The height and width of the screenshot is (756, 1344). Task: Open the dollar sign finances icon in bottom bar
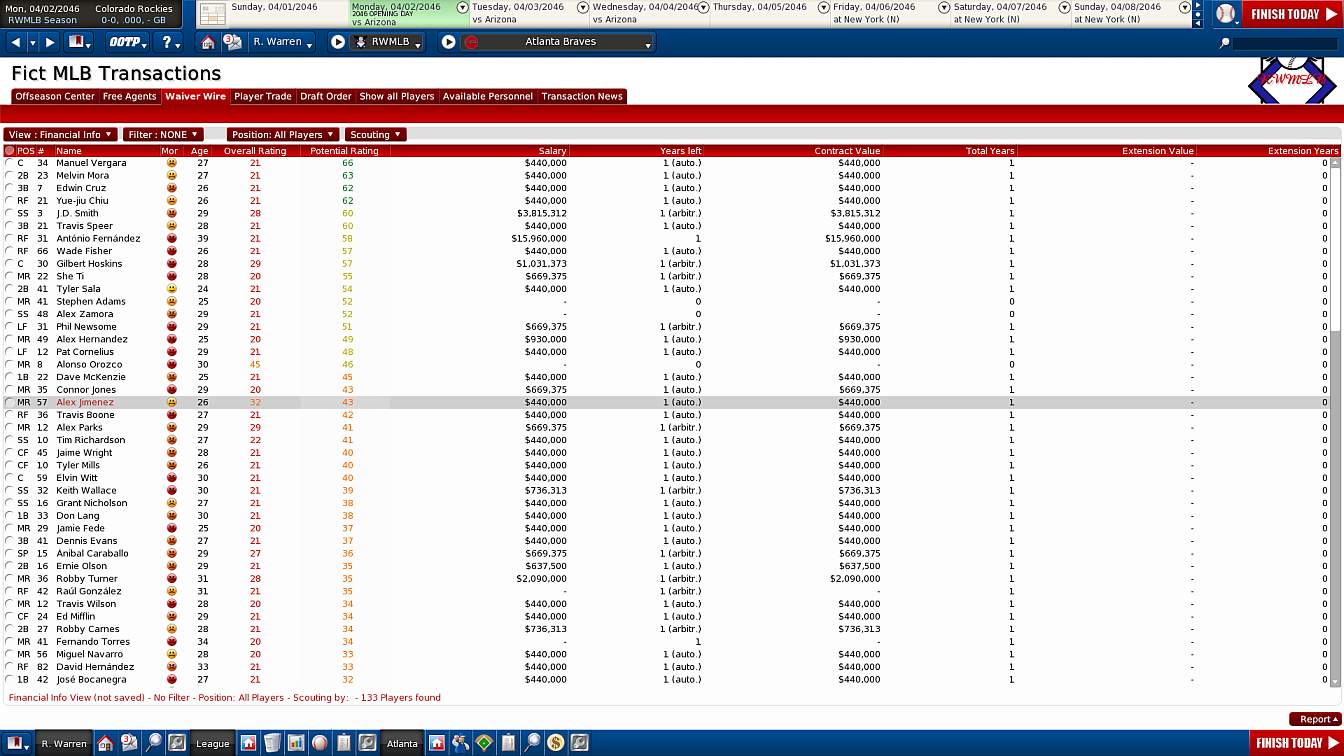[x=555, y=743]
